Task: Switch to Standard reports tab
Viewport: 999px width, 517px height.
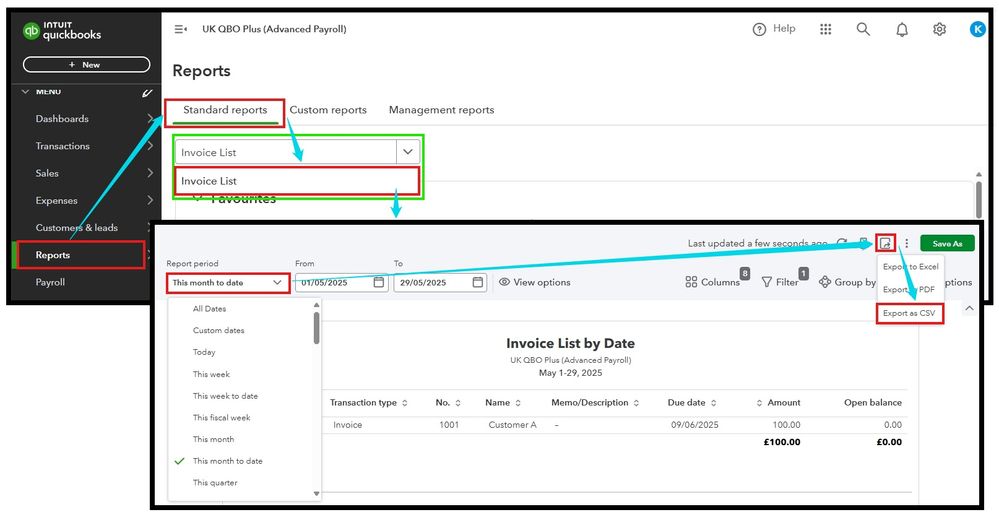Action: click(225, 110)
